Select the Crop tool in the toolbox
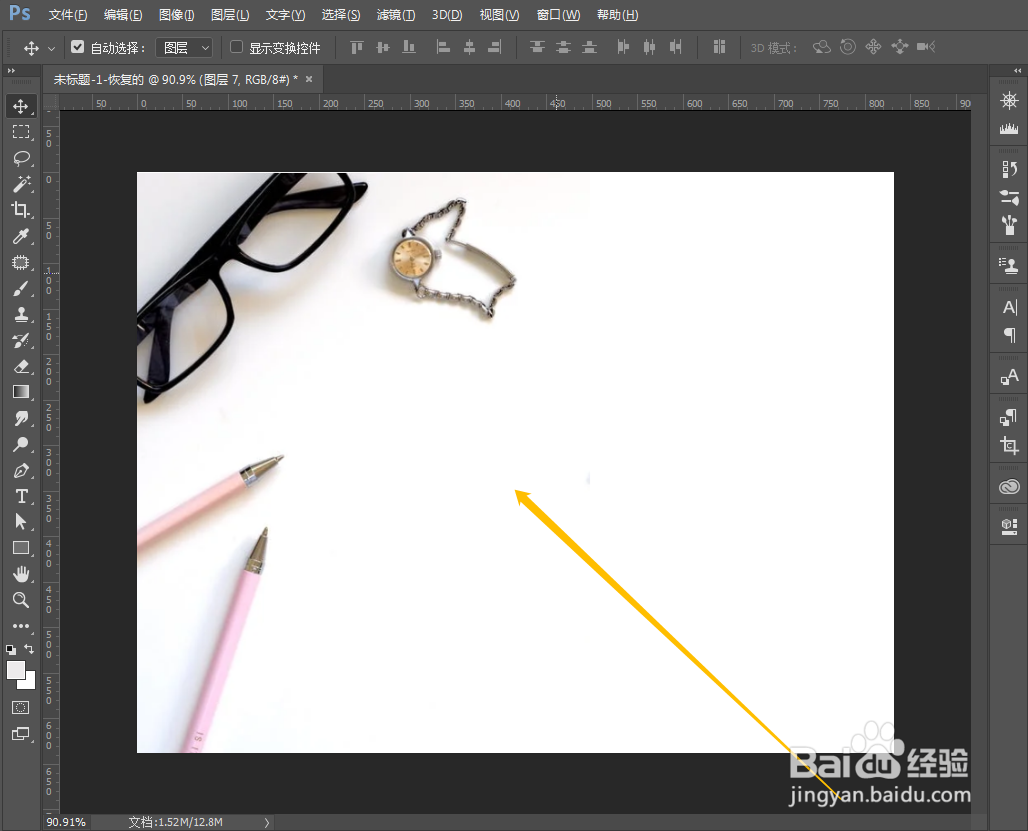The image size is (1028, 831). [x=21, y=210]
